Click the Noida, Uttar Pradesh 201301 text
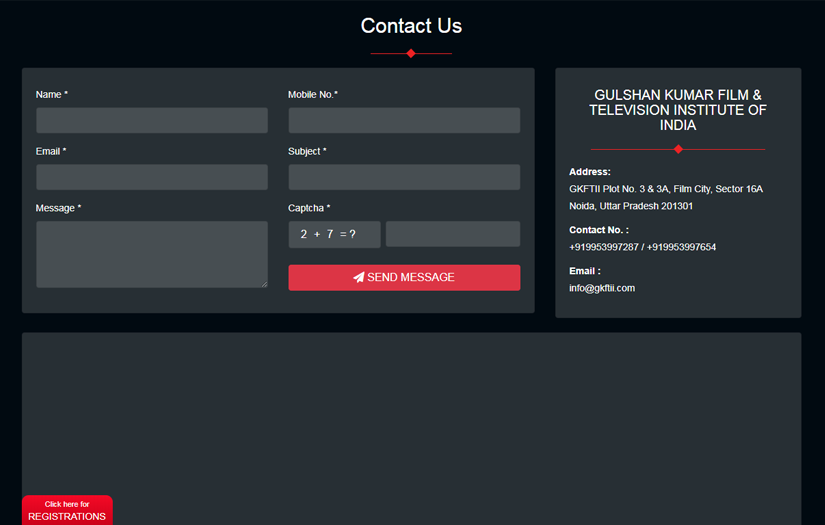 click(x=631, y=206)
